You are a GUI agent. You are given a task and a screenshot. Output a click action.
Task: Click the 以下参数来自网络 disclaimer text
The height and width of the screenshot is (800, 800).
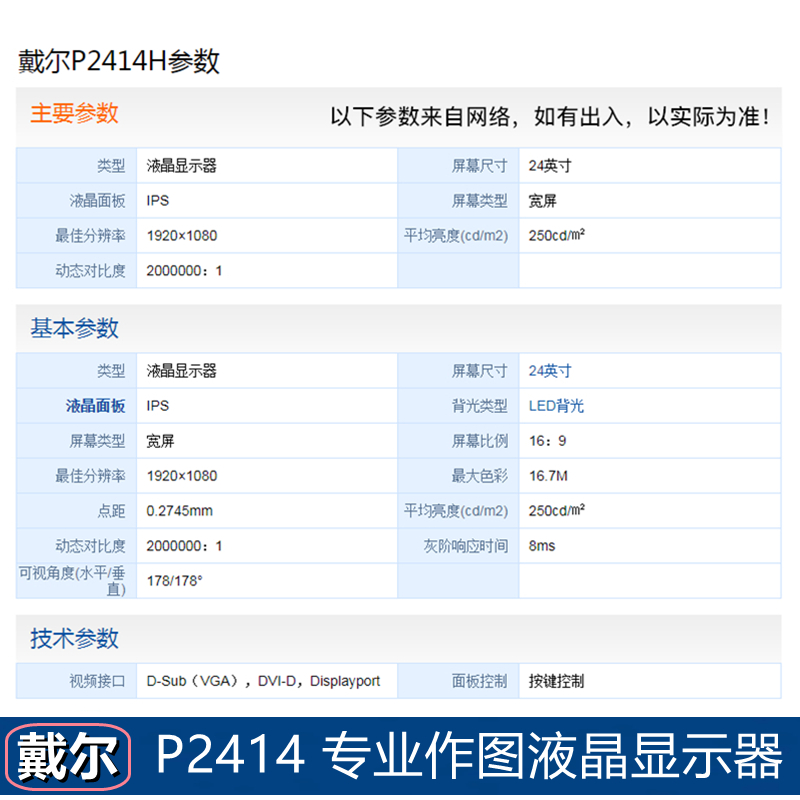coord(549,117)
